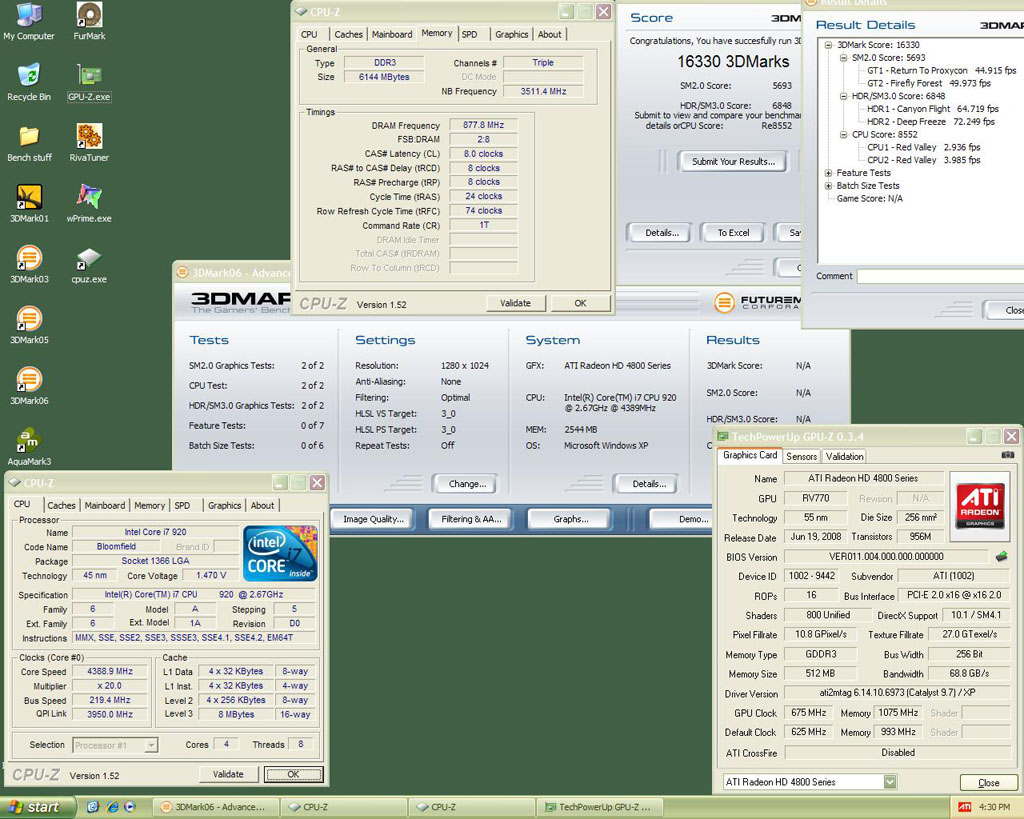
Task: Switch to Caches tab in memory CPU-Z
Action: (348, 34)
